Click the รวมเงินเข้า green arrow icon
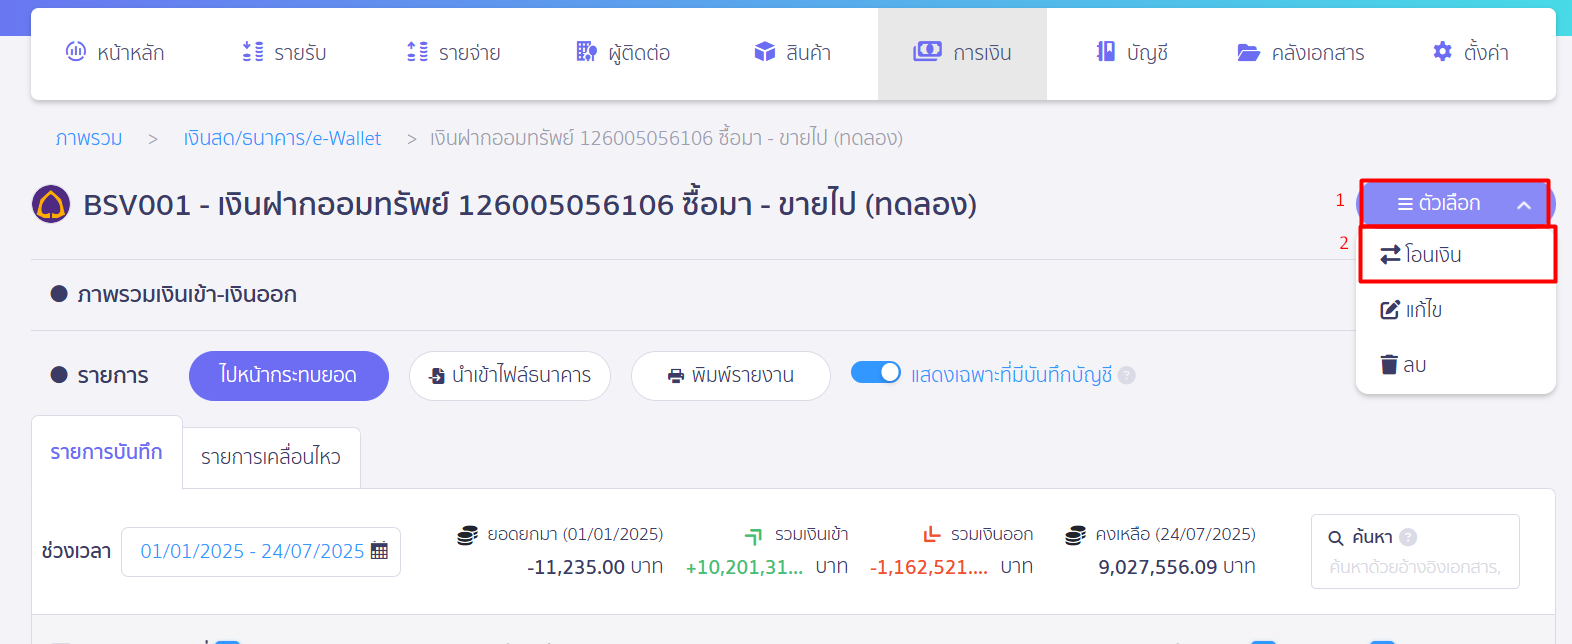The height and width of the screenshot is (644, 1572). [x=754, y=536]
